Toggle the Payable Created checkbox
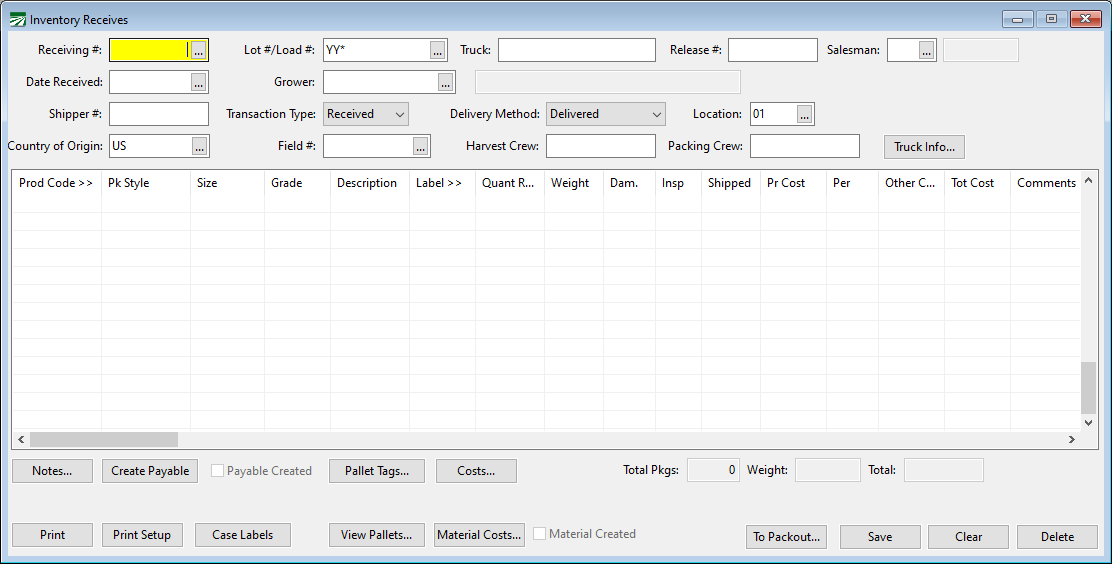This screenshot has width=1112, height=564. click(x=218, y=471)
